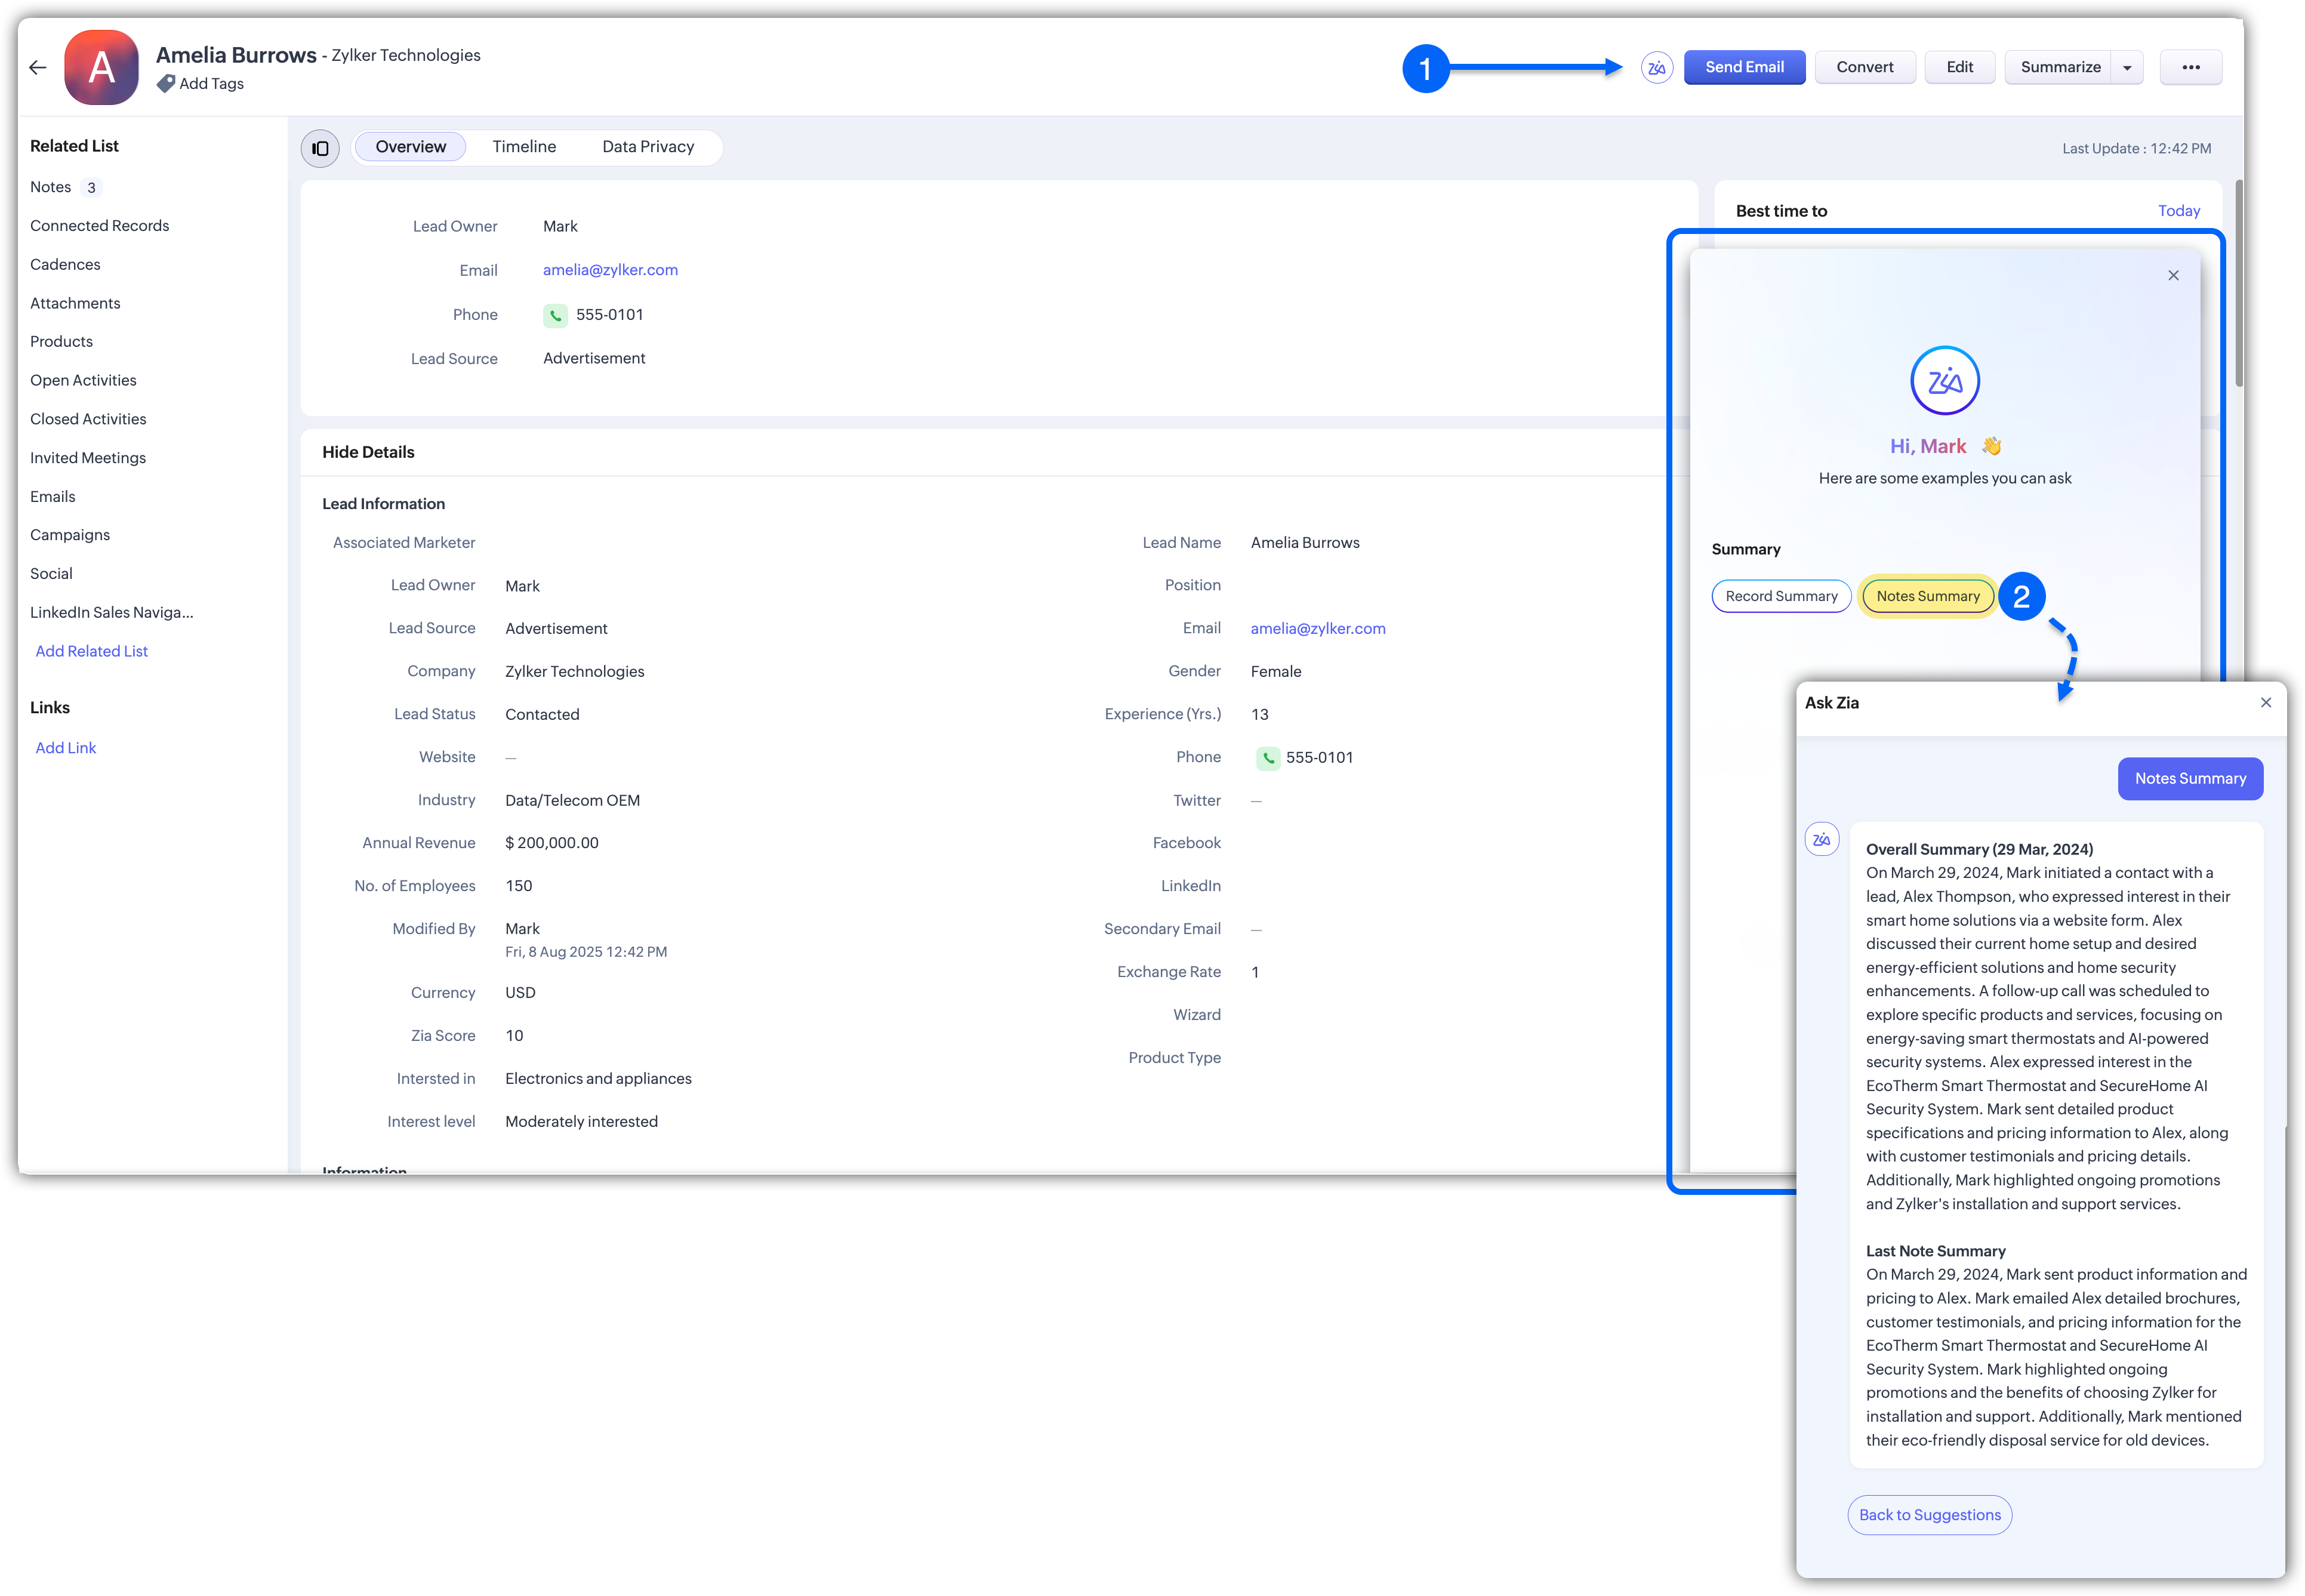2305x1596 pixels.
Task: Expand the Summarize dropdown arrow
Action: [x=2127, y=68]
